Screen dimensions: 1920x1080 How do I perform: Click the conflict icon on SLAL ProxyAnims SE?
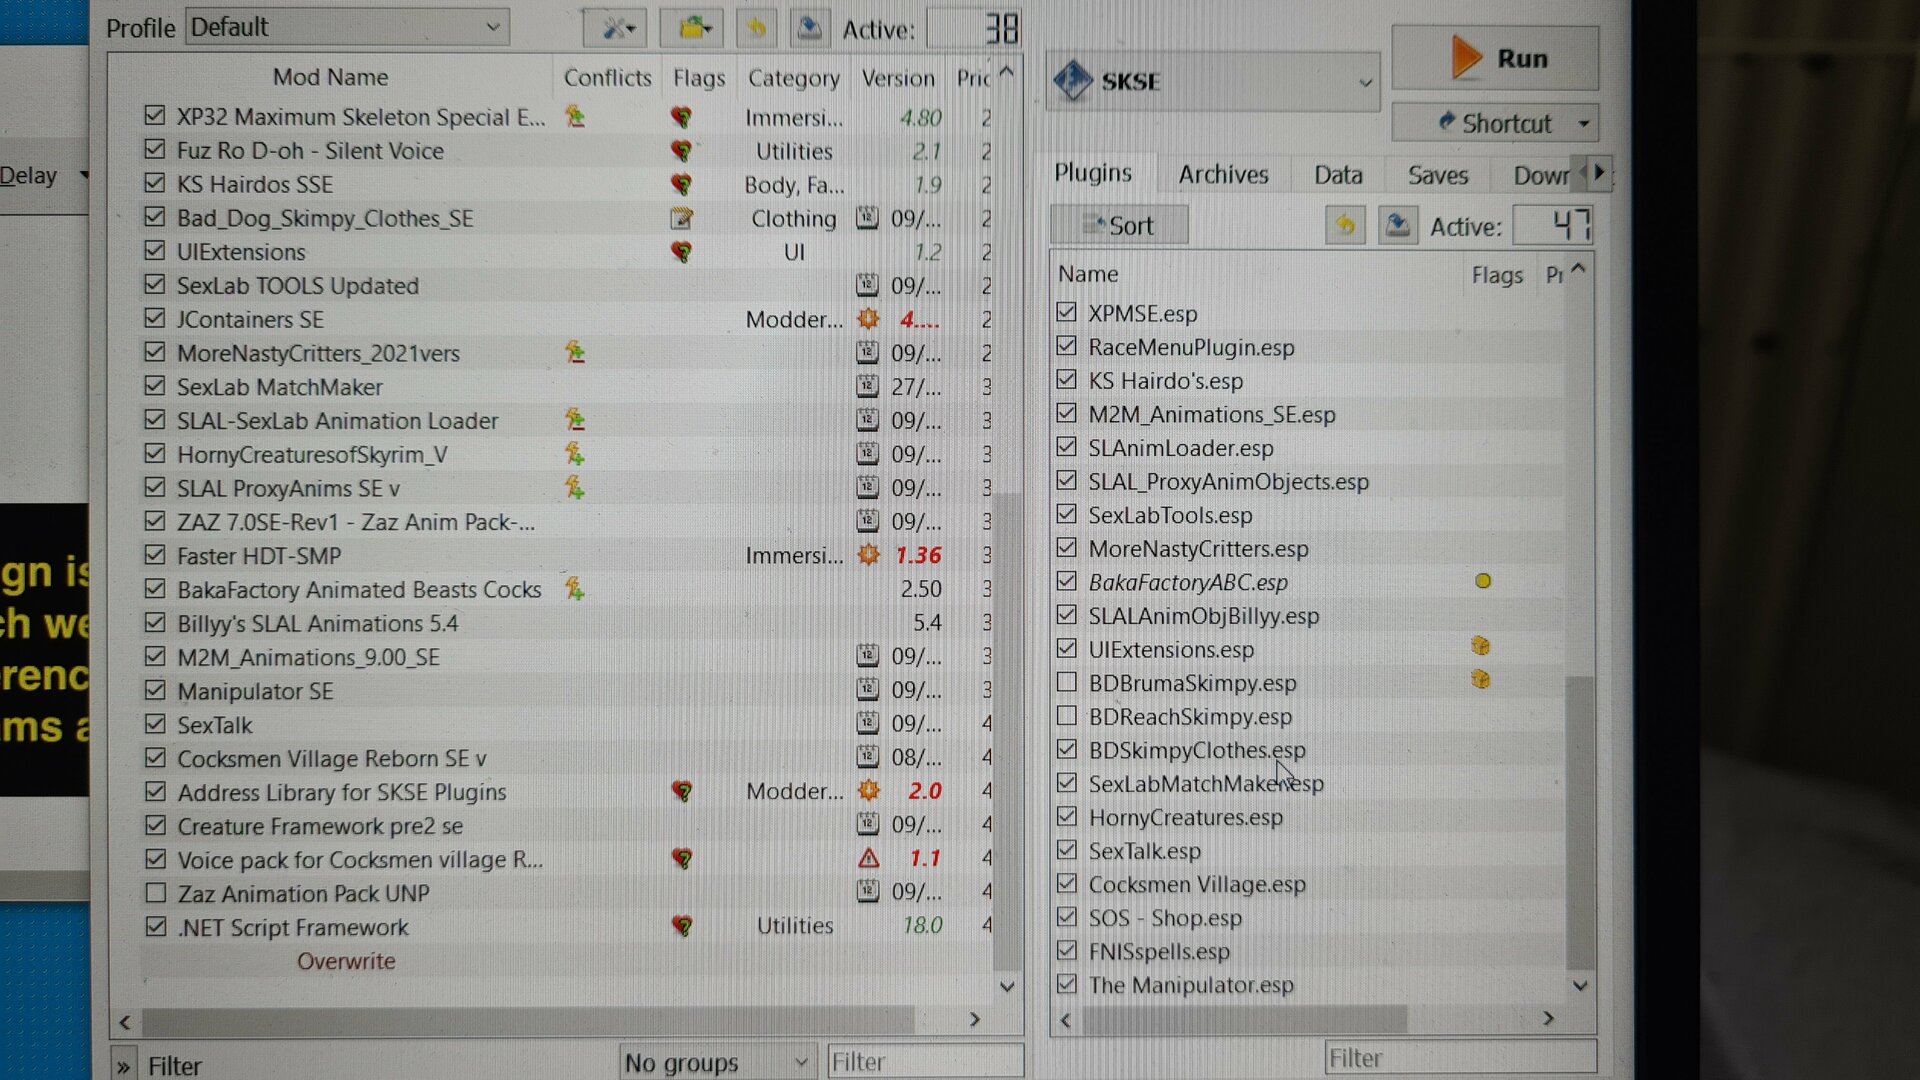tap(575, 487)
